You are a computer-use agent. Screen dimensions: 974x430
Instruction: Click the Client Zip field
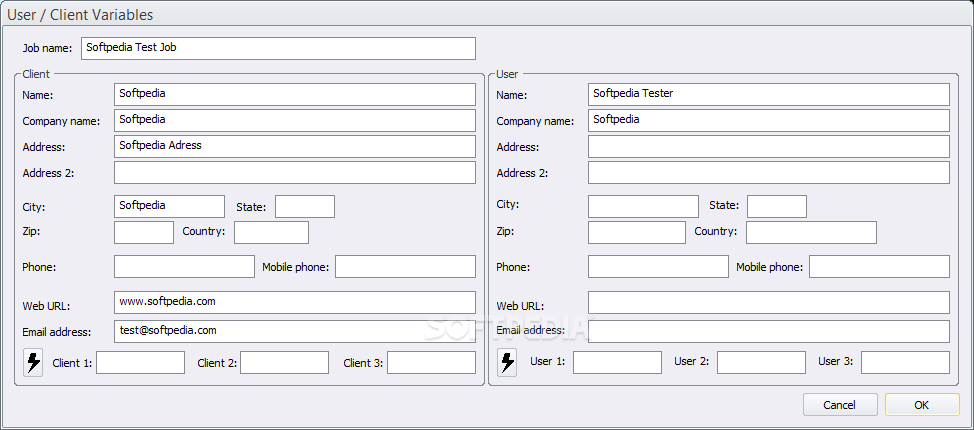tap(144, 232)
